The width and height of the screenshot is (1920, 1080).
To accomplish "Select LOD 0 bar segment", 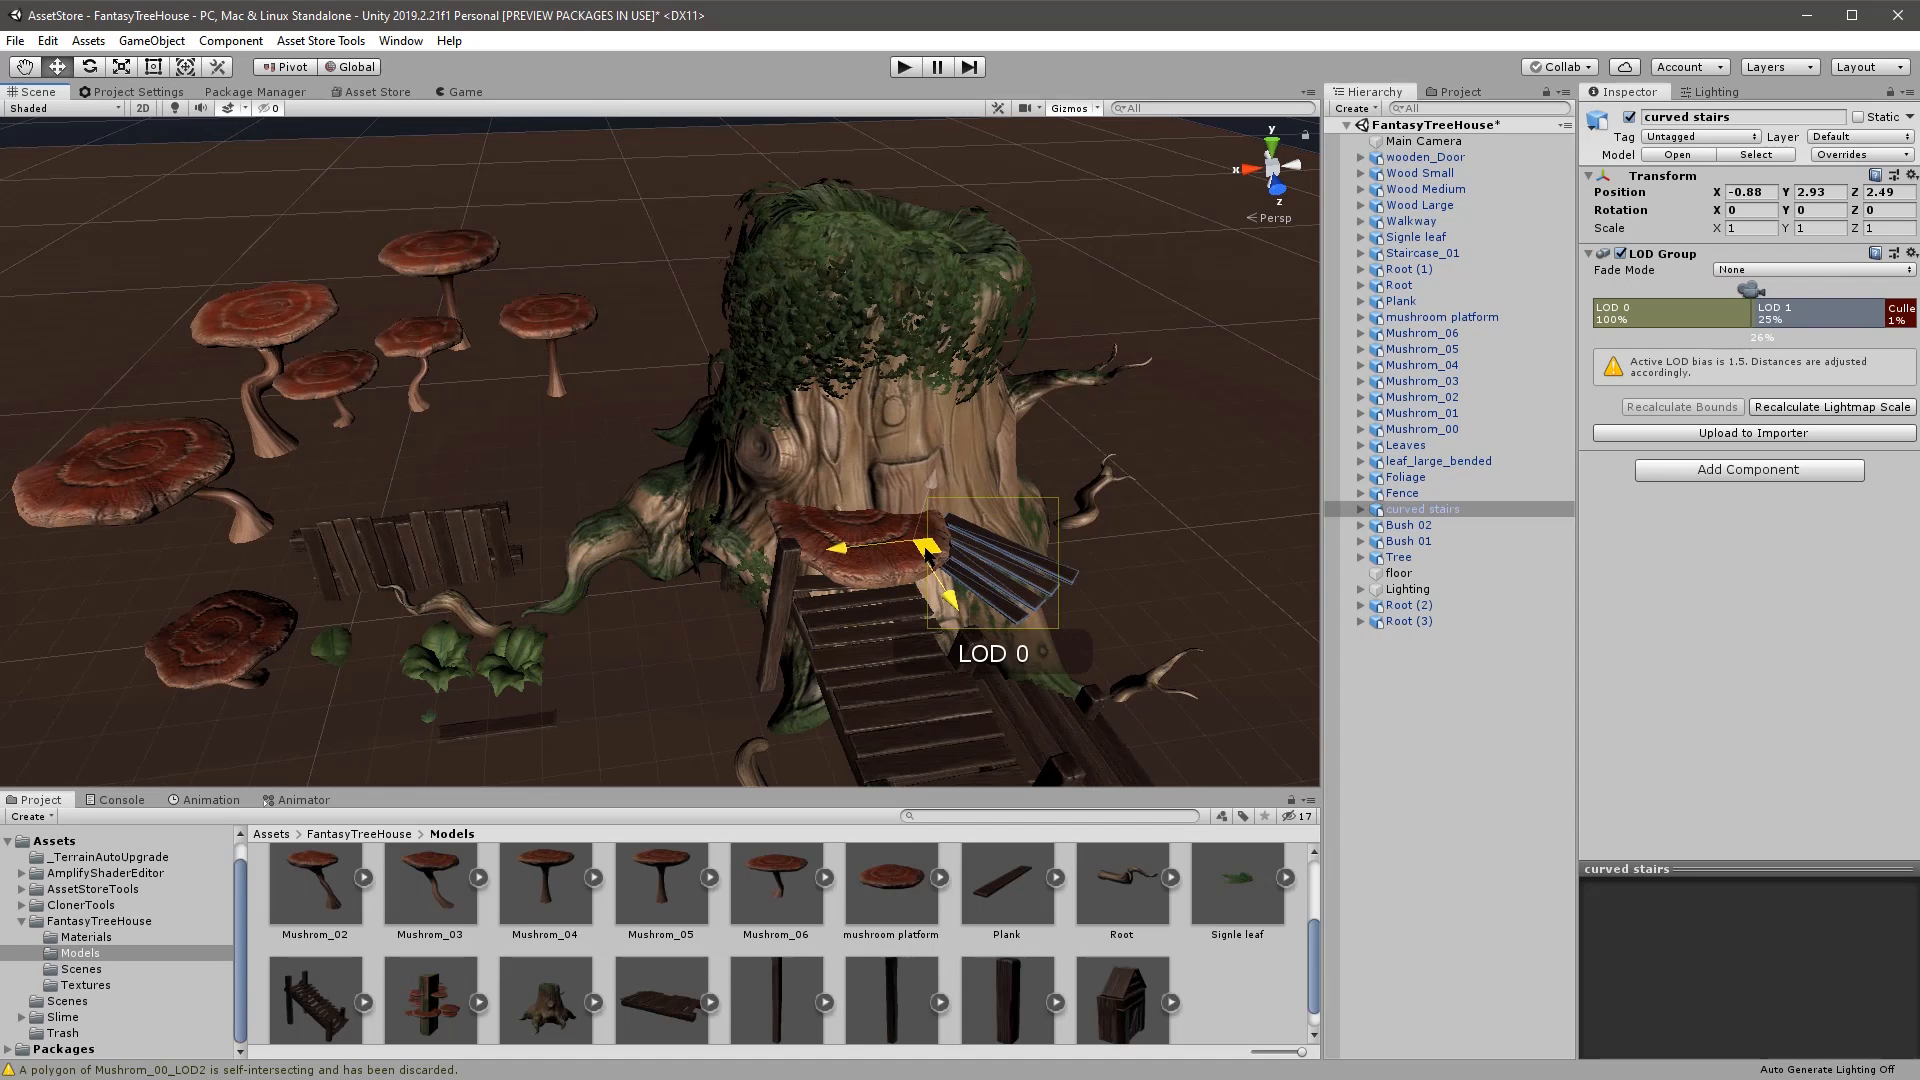I will pos(1672,313).
